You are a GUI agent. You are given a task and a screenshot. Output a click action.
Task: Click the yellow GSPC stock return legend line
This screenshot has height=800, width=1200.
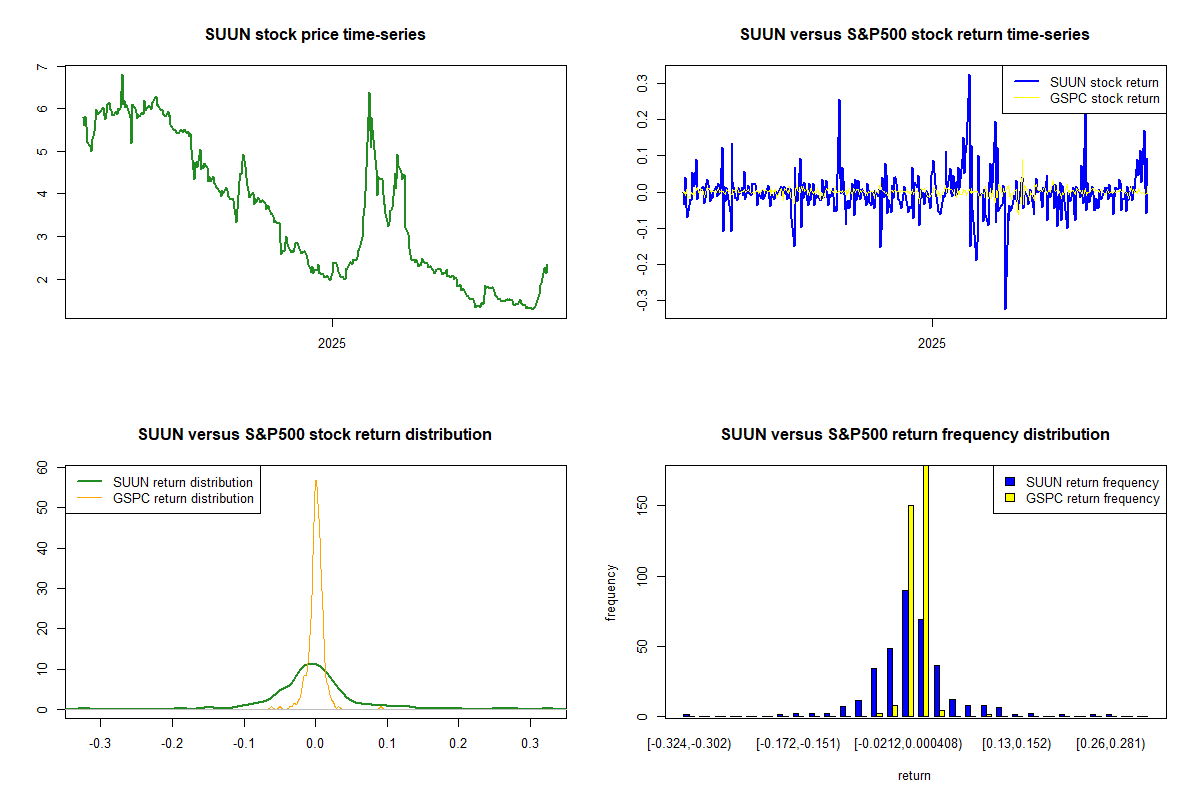1027,99
